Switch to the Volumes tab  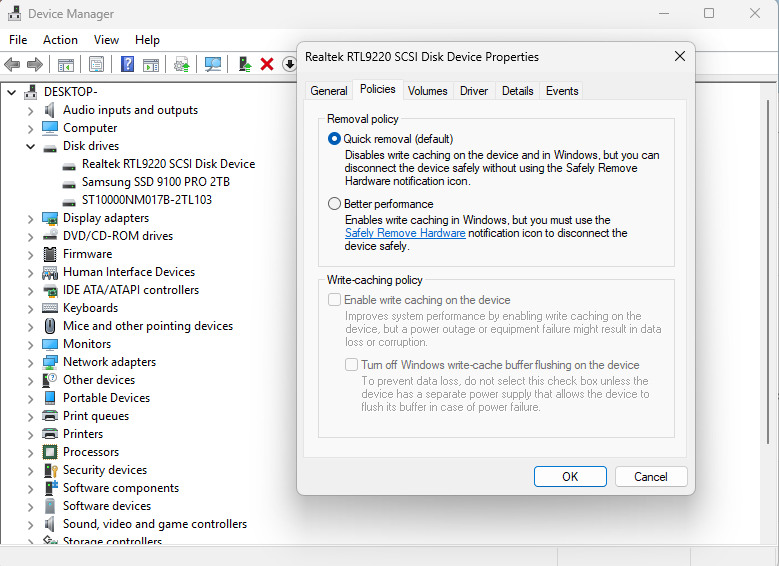(x=427, y=91)
